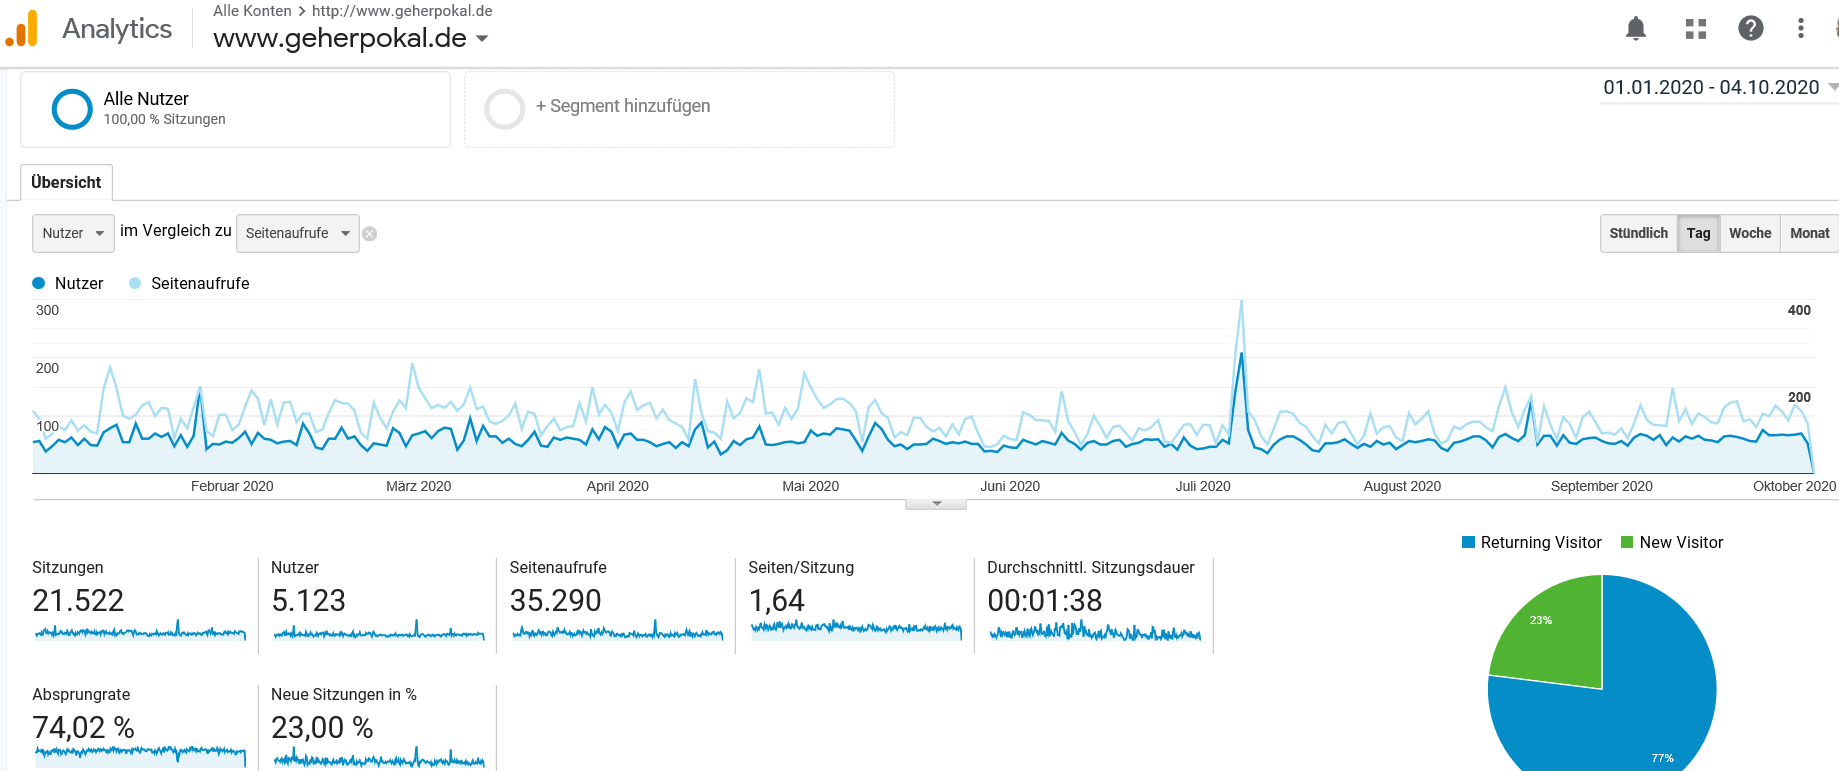Open the notifications bell
Screen dimensions: 1839x771
(1636, 28)
